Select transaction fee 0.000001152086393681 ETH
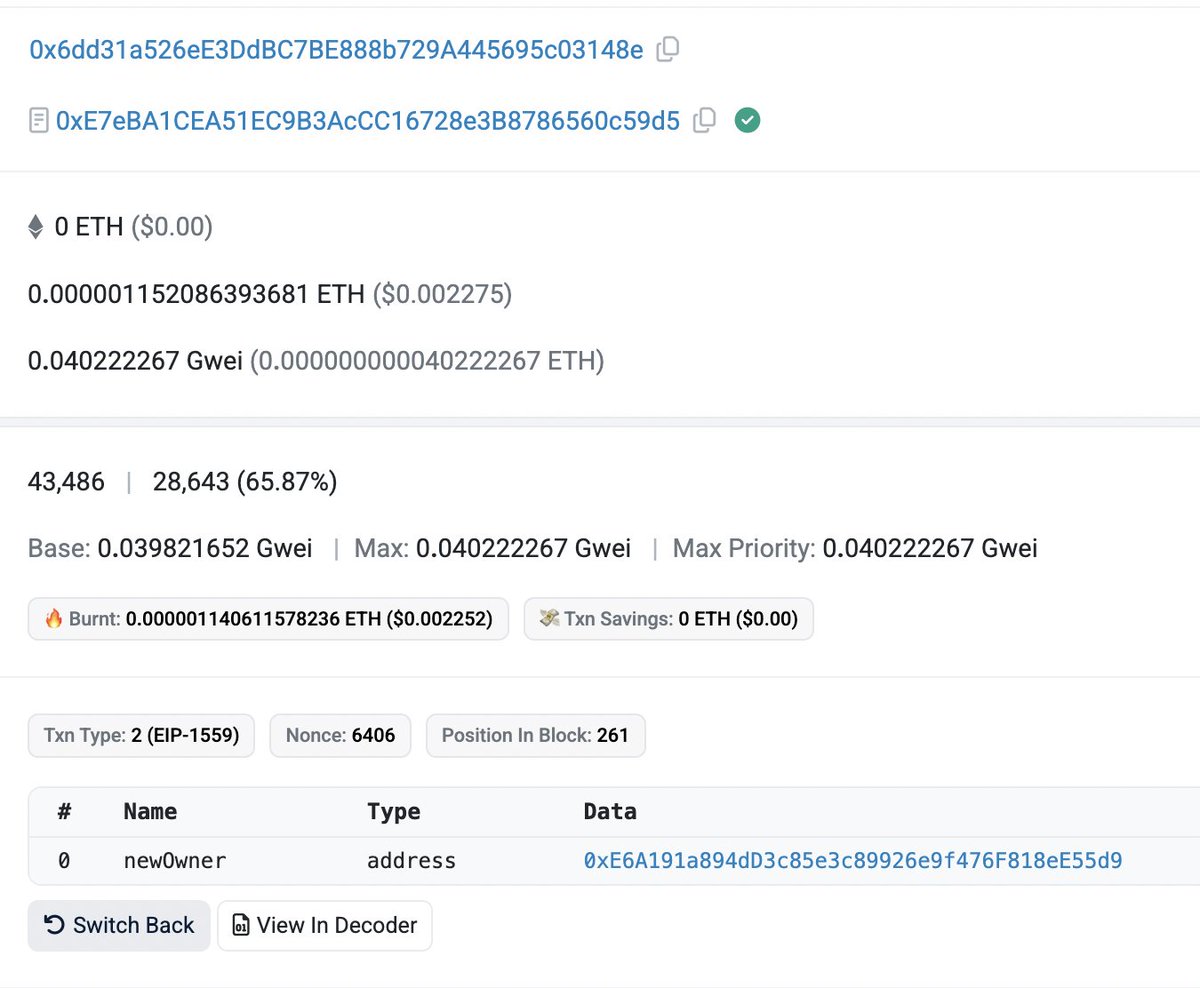1200x988 pixels. tap(197, 294)
